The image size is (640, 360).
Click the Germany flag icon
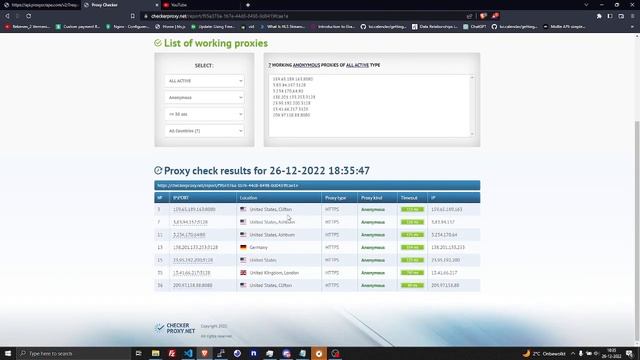click(x=243, y=247)
